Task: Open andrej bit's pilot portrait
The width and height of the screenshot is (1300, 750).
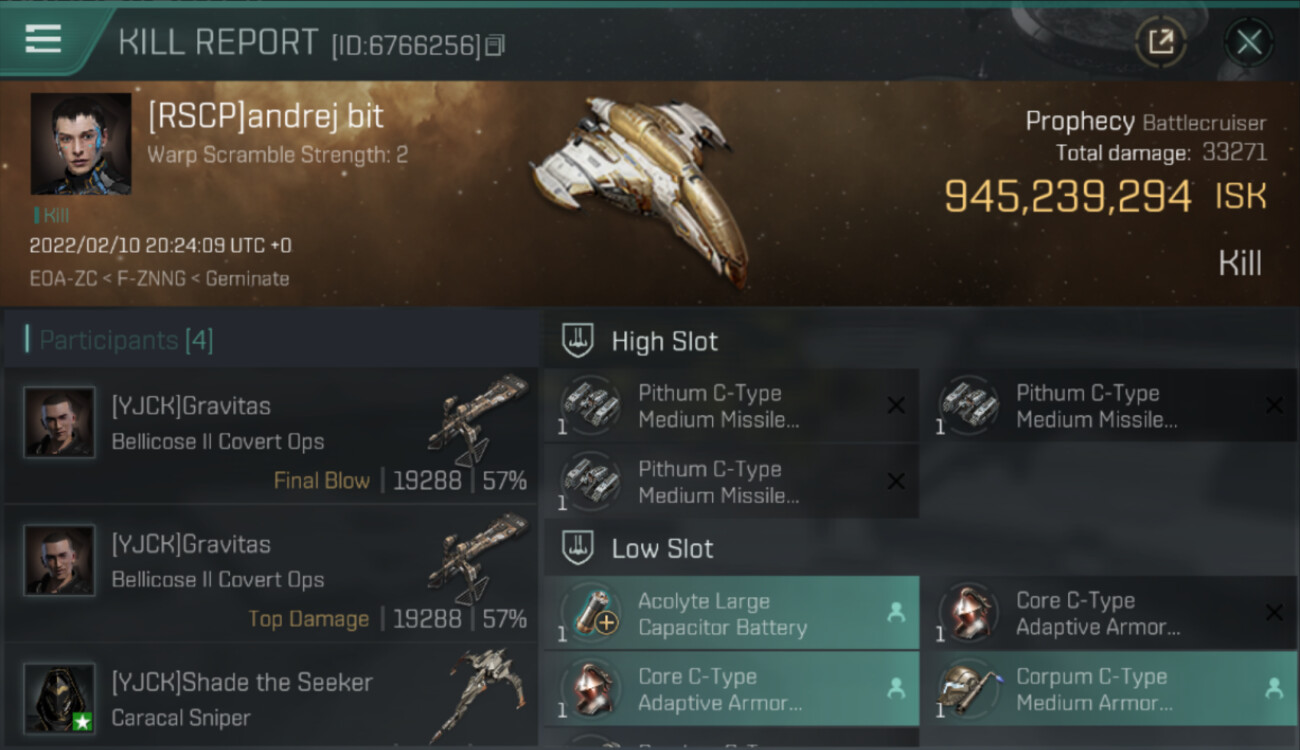Action: pos(81,144)
